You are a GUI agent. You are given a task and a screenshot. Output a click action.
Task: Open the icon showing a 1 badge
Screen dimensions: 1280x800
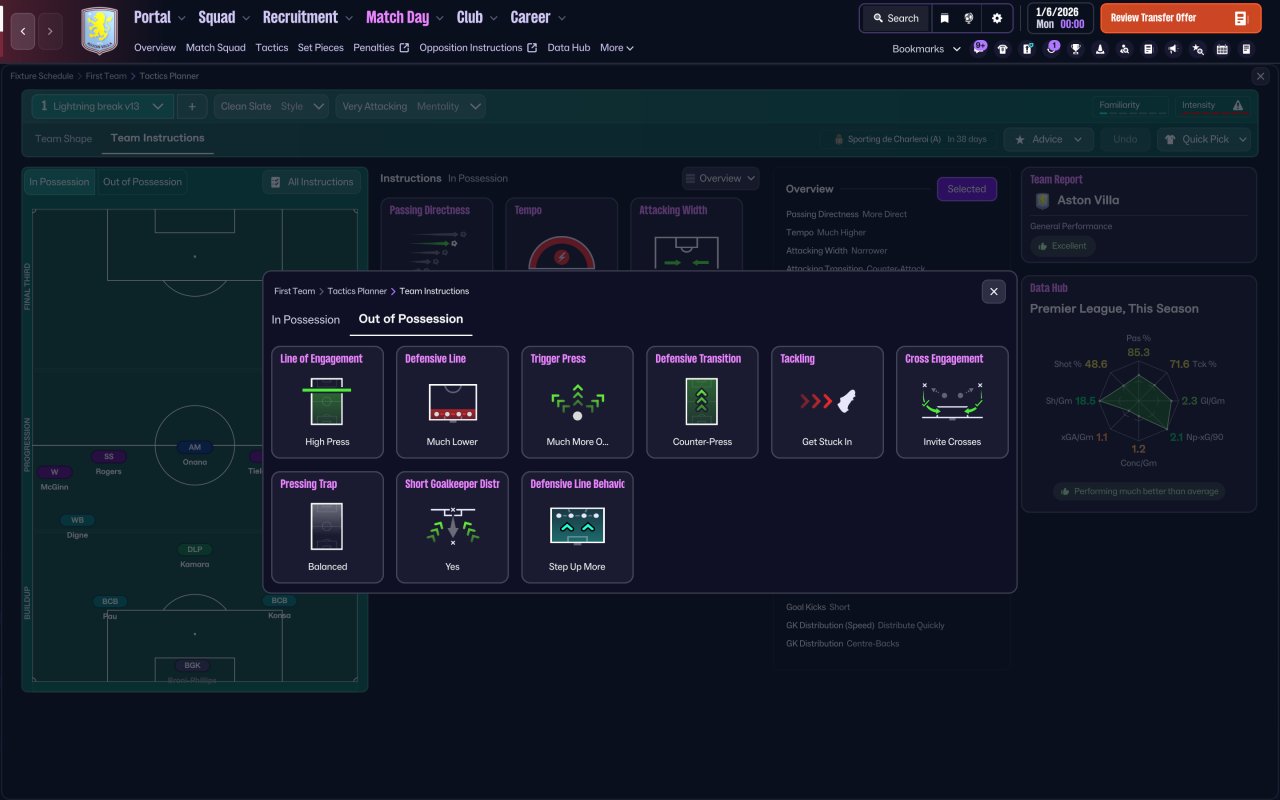1052,48
